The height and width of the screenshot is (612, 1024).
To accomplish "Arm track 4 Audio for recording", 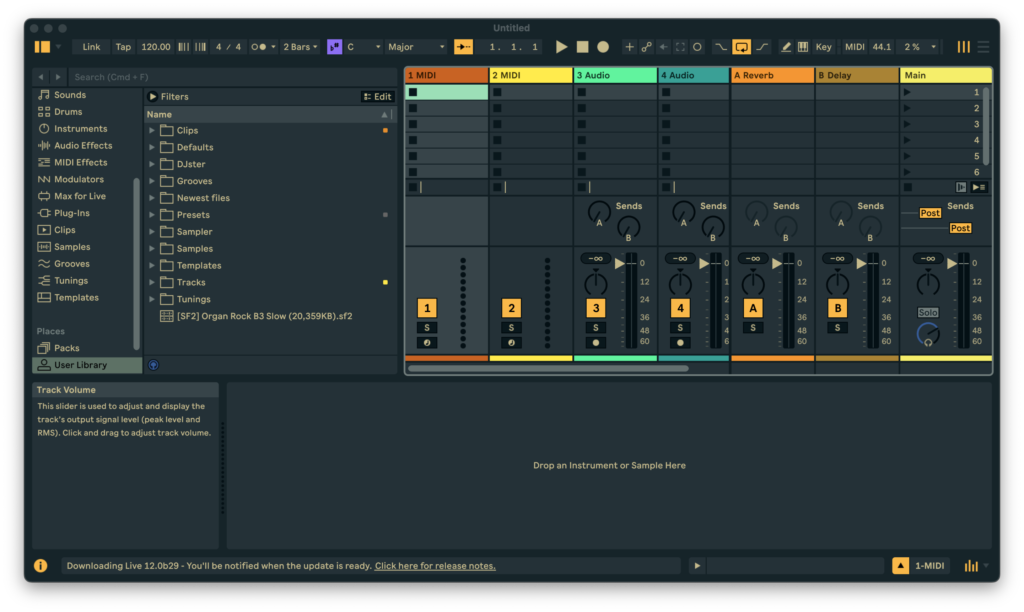I will tap(680, 342).
